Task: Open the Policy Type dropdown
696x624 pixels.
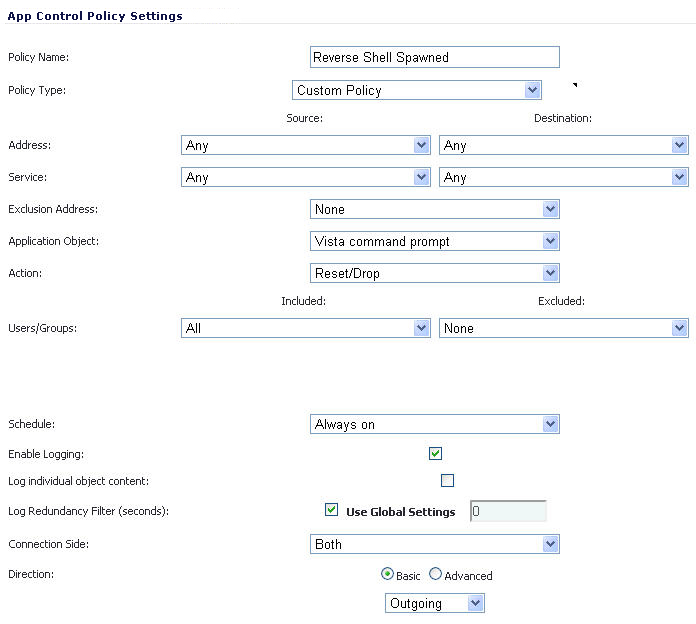Action: pyautogui.click(x=416, y=90)
